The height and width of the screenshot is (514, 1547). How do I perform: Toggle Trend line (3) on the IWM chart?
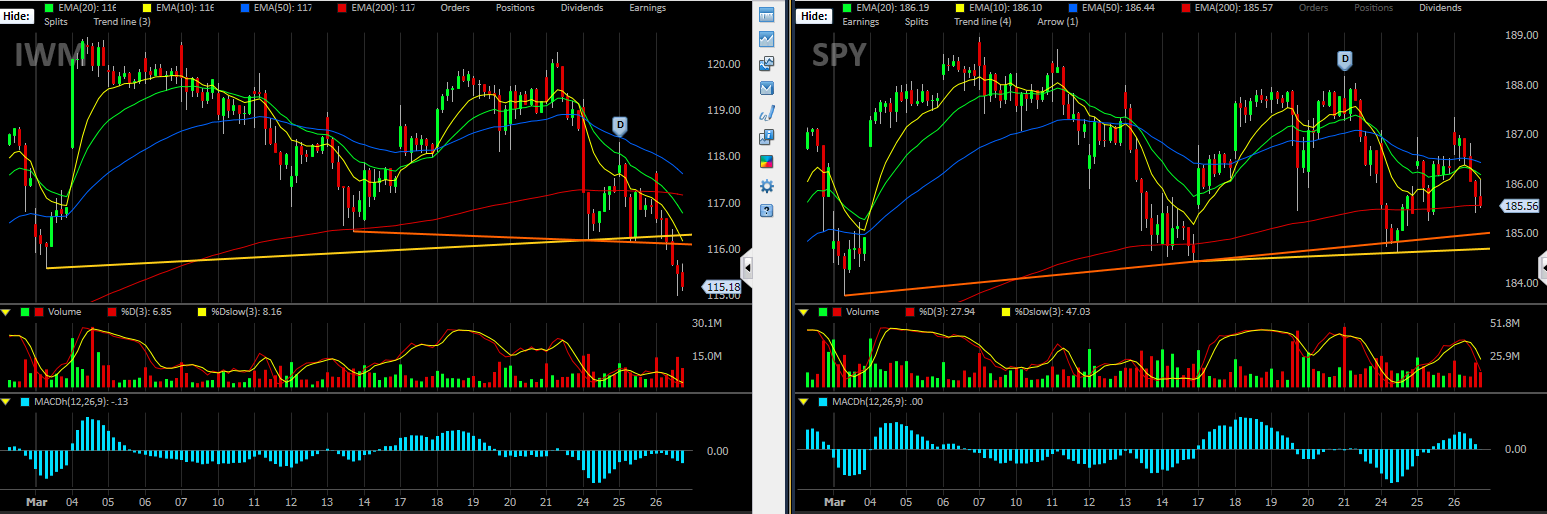pos(121,21)
